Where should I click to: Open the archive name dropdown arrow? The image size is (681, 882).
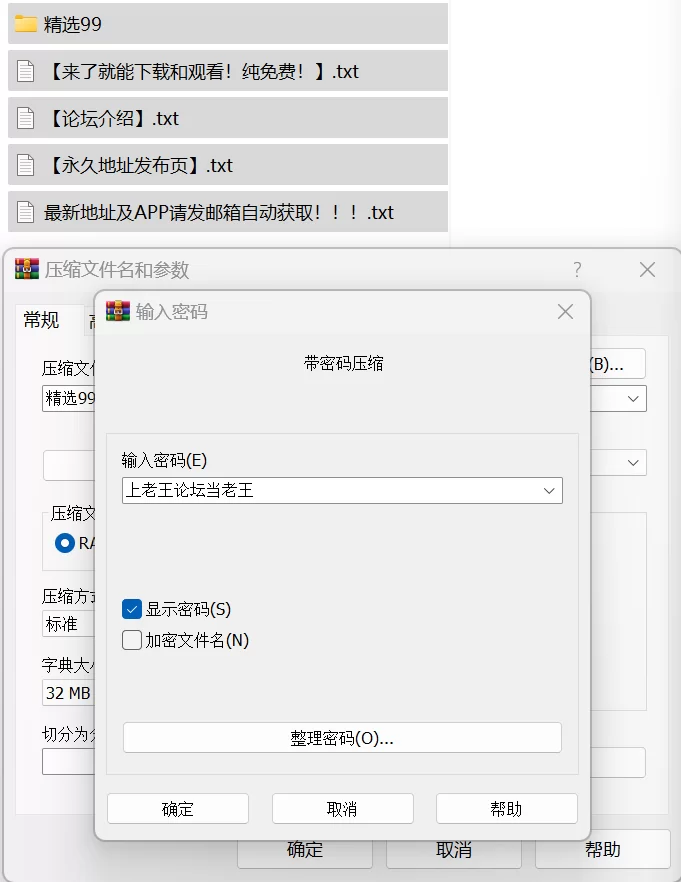(x=633, y=398)
